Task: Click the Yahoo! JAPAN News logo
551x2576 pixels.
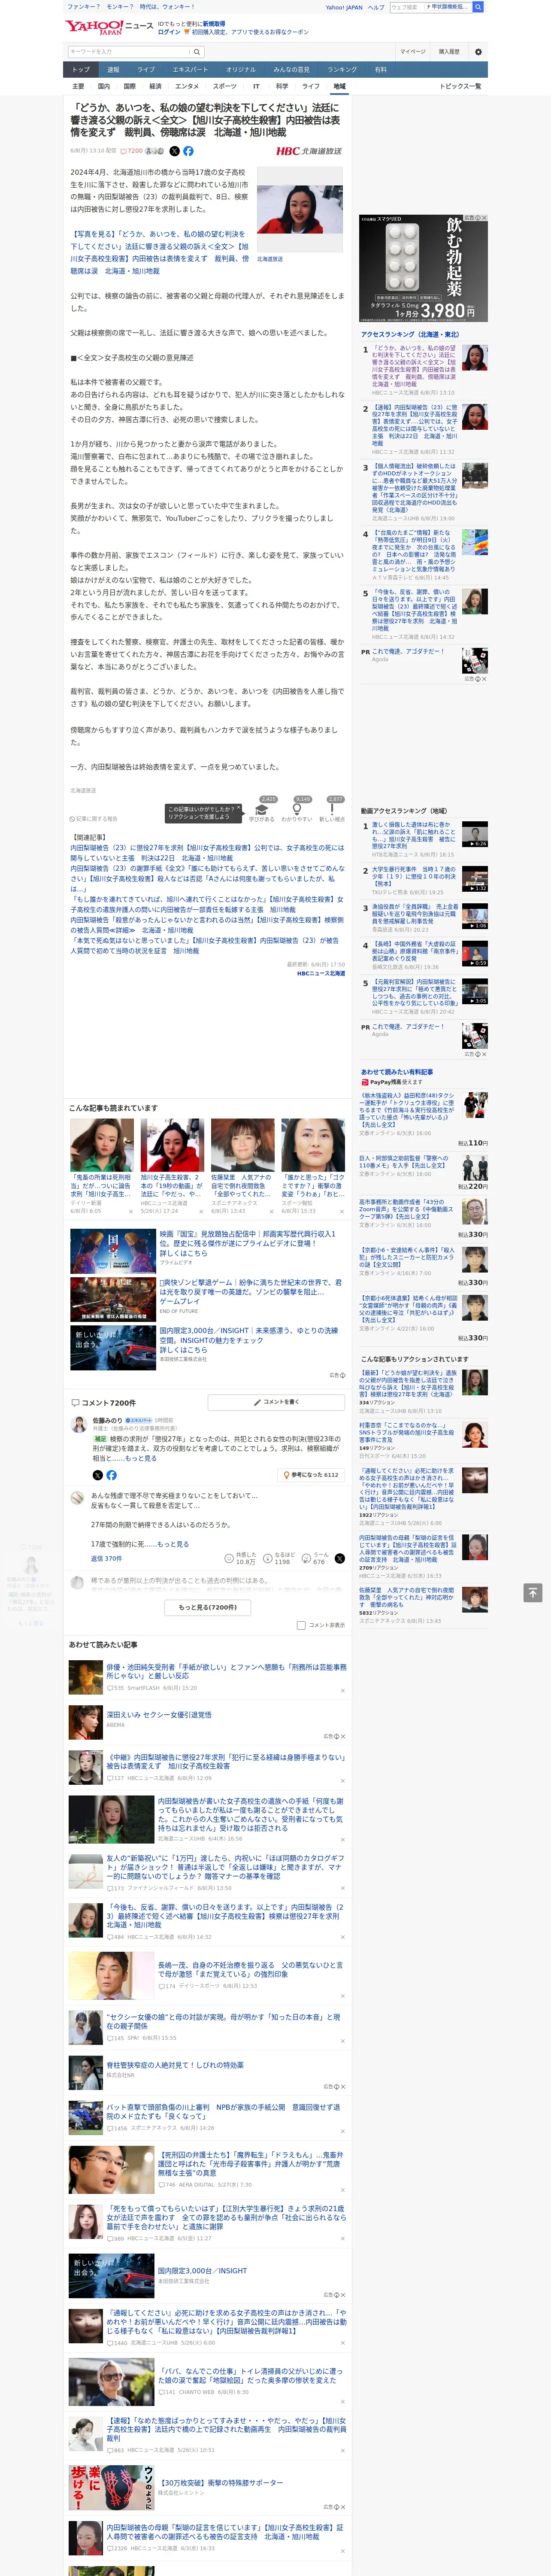Action: (x=108, y=27)
